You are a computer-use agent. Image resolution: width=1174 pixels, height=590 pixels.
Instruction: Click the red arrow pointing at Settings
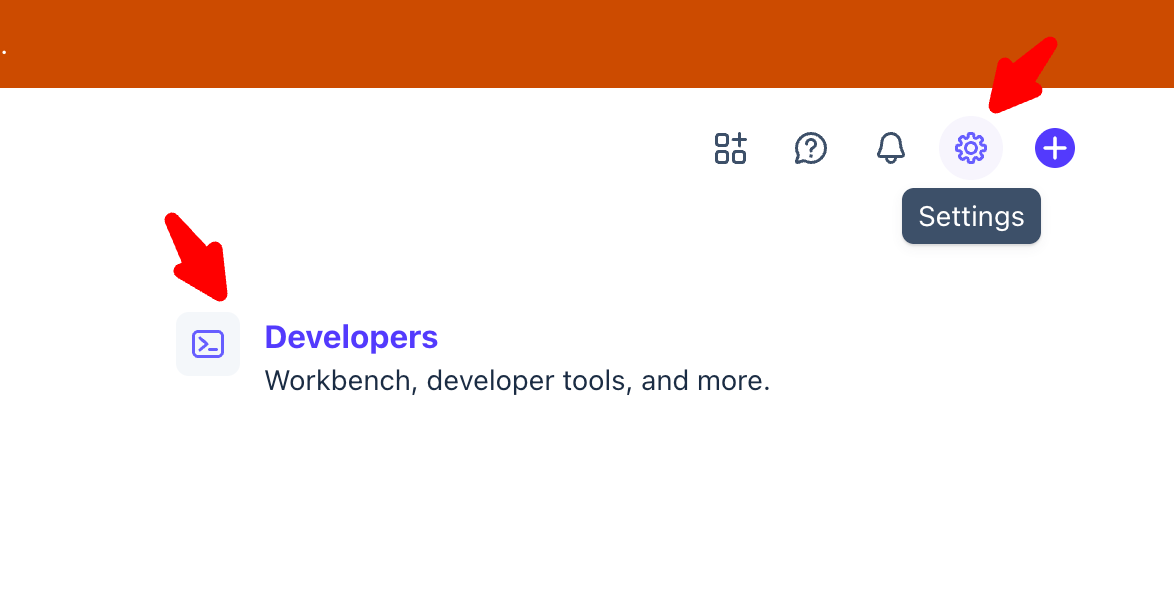pyautogui.click(x=1023, y=75)
